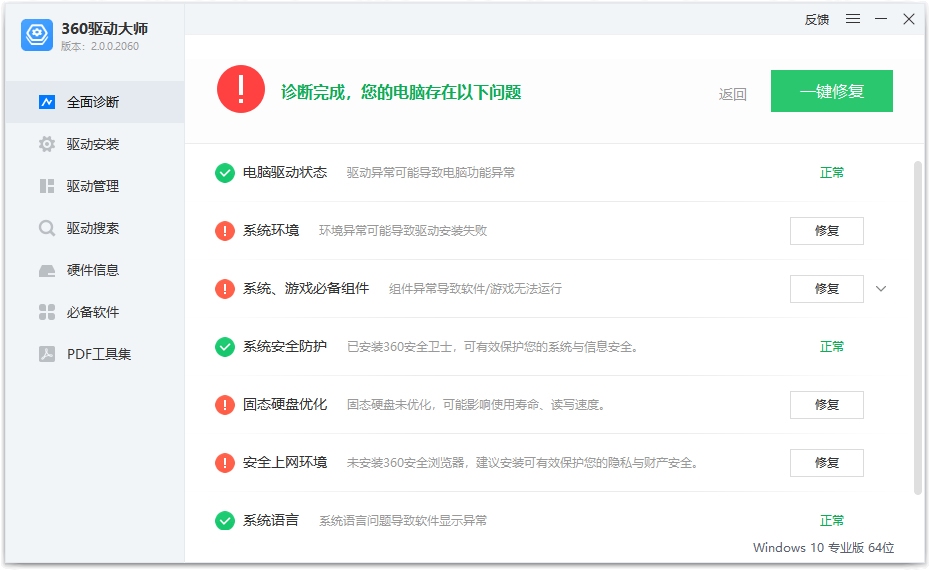The height and width of the screenshot is (570, 930).
Task: Click description 环境异常可能导致驱动安装失败
Action: pyautogui.click(x=403, y=230)
